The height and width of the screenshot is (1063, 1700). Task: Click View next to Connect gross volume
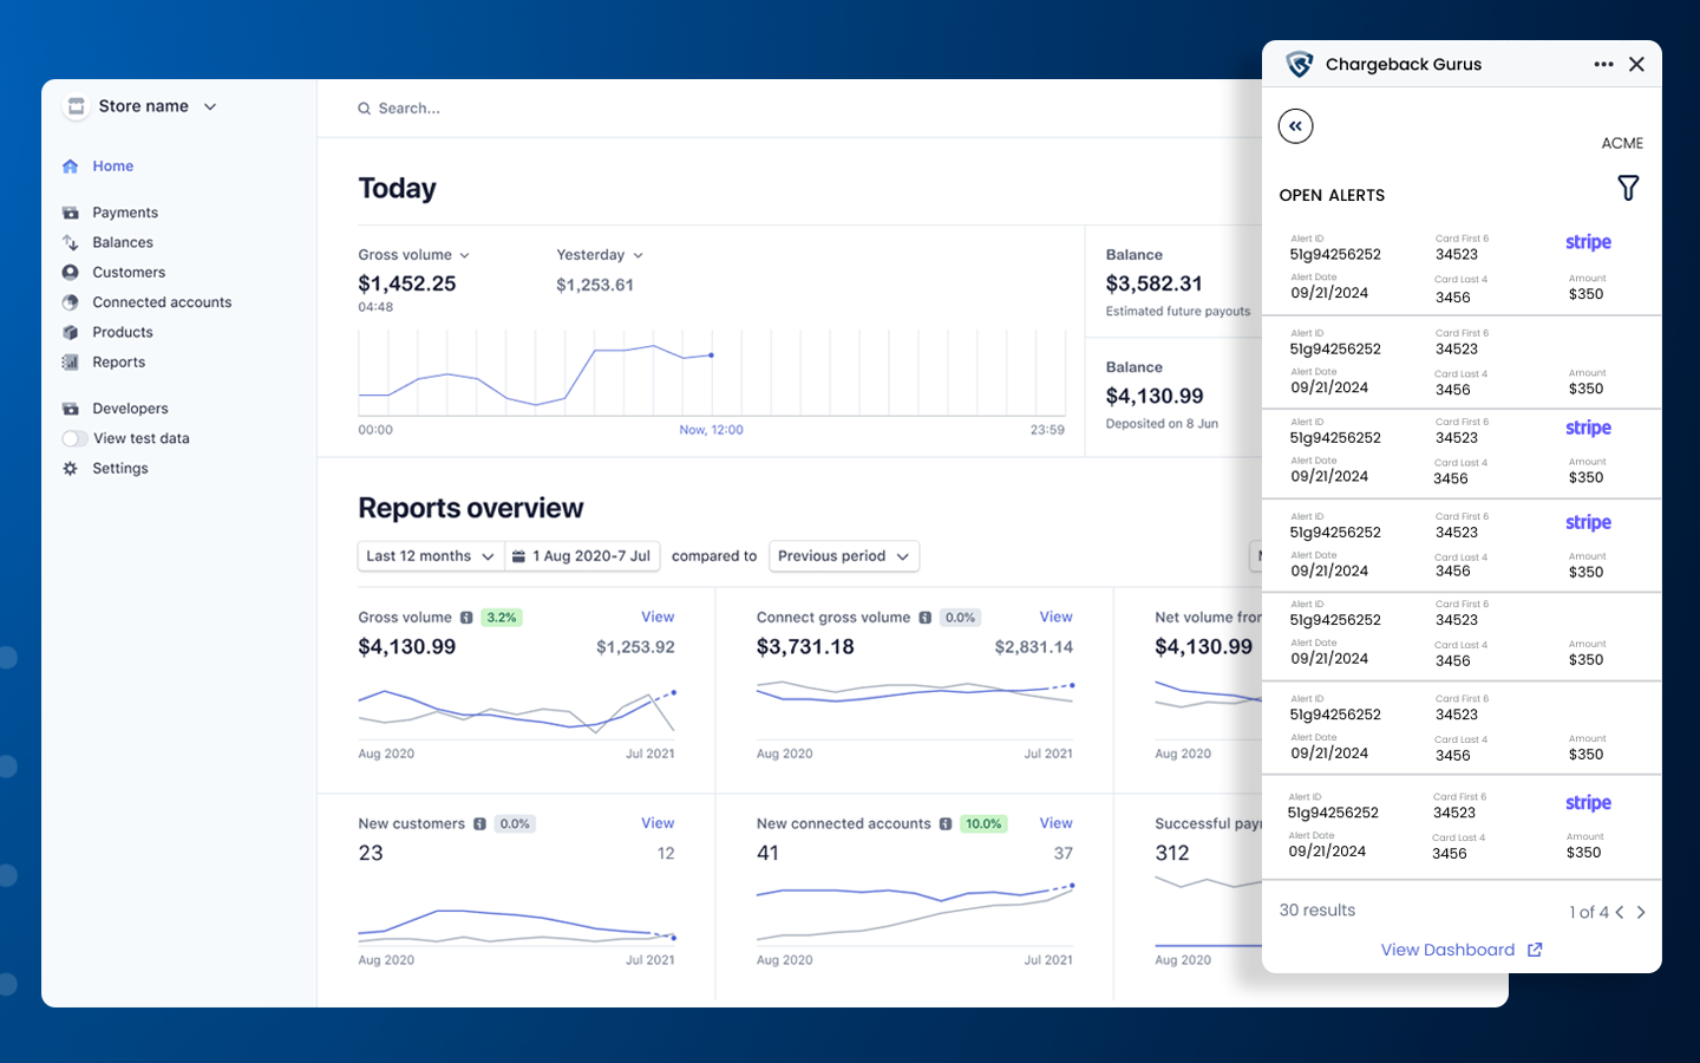click(x=1055, y=617)
